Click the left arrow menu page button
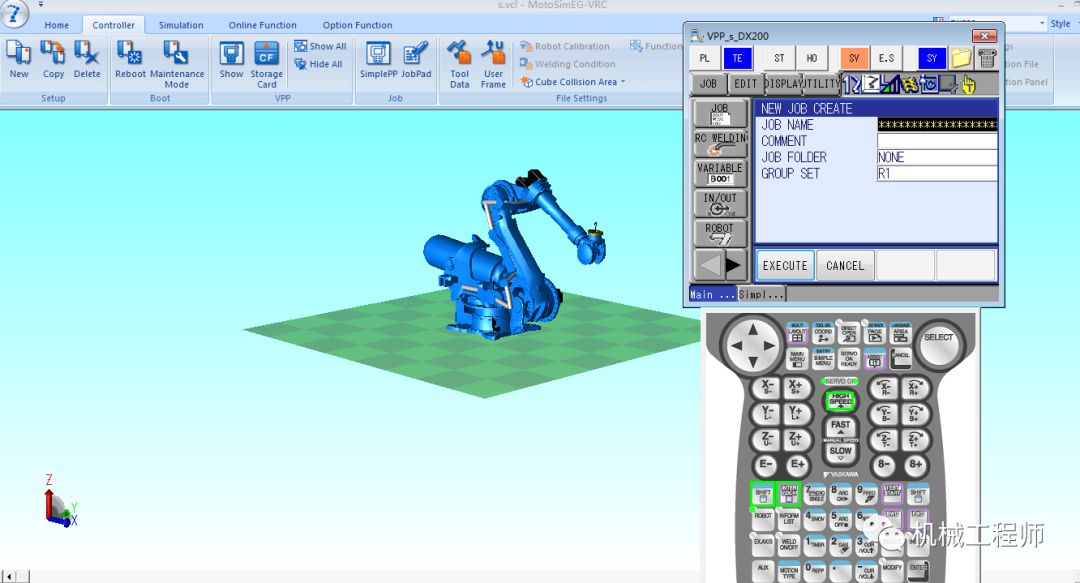Image resolution: width=1080 pixels, height=583 pixels. pyautogui.click(x=709, y=265)
